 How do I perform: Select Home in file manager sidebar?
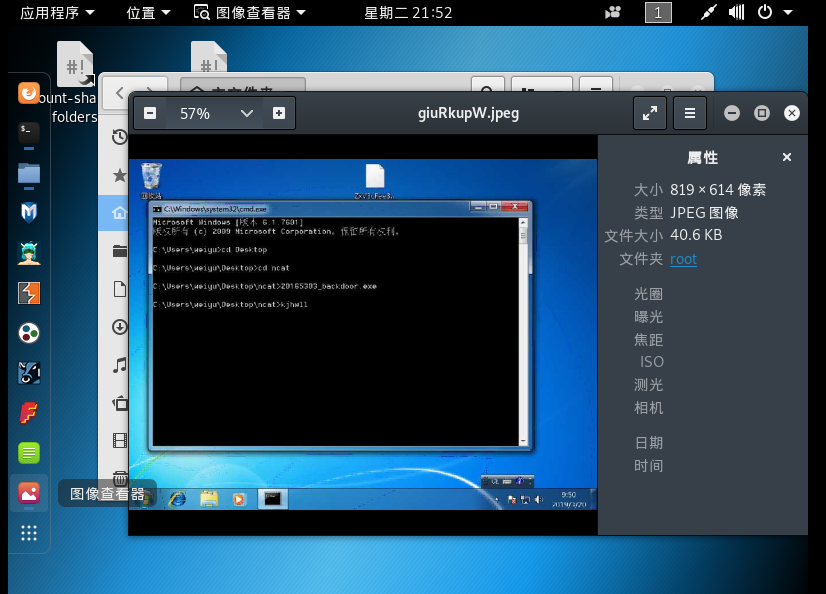(120, 213)
